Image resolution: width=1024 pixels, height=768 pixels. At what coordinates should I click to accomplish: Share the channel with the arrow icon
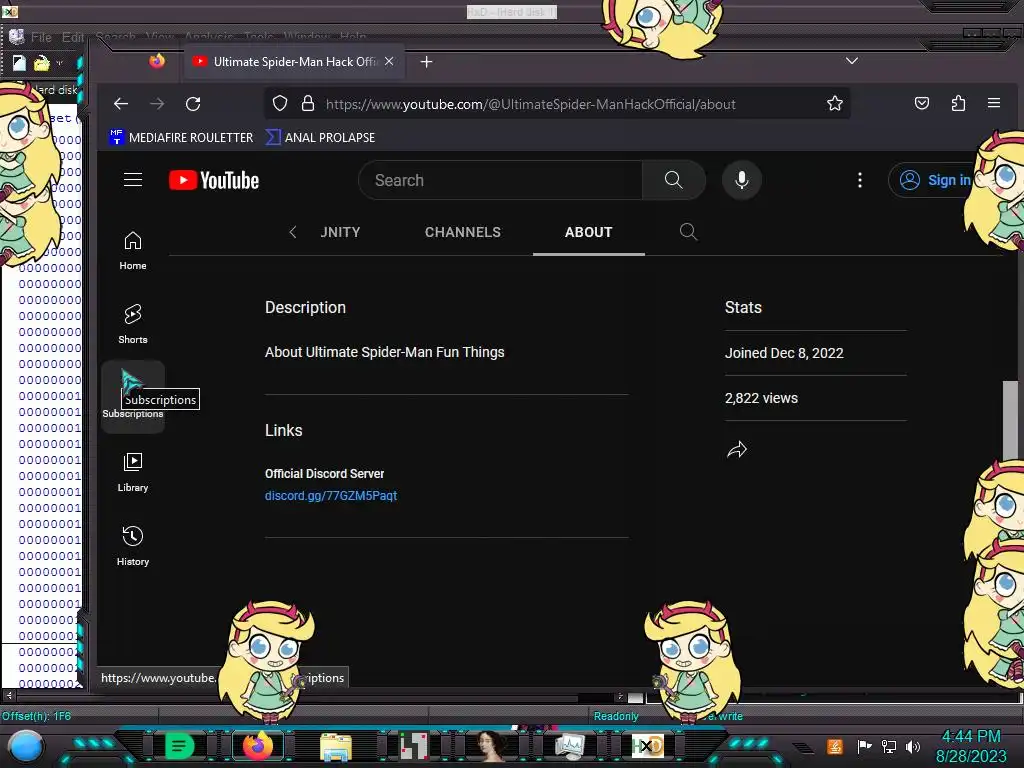click(x=737, y=449)
